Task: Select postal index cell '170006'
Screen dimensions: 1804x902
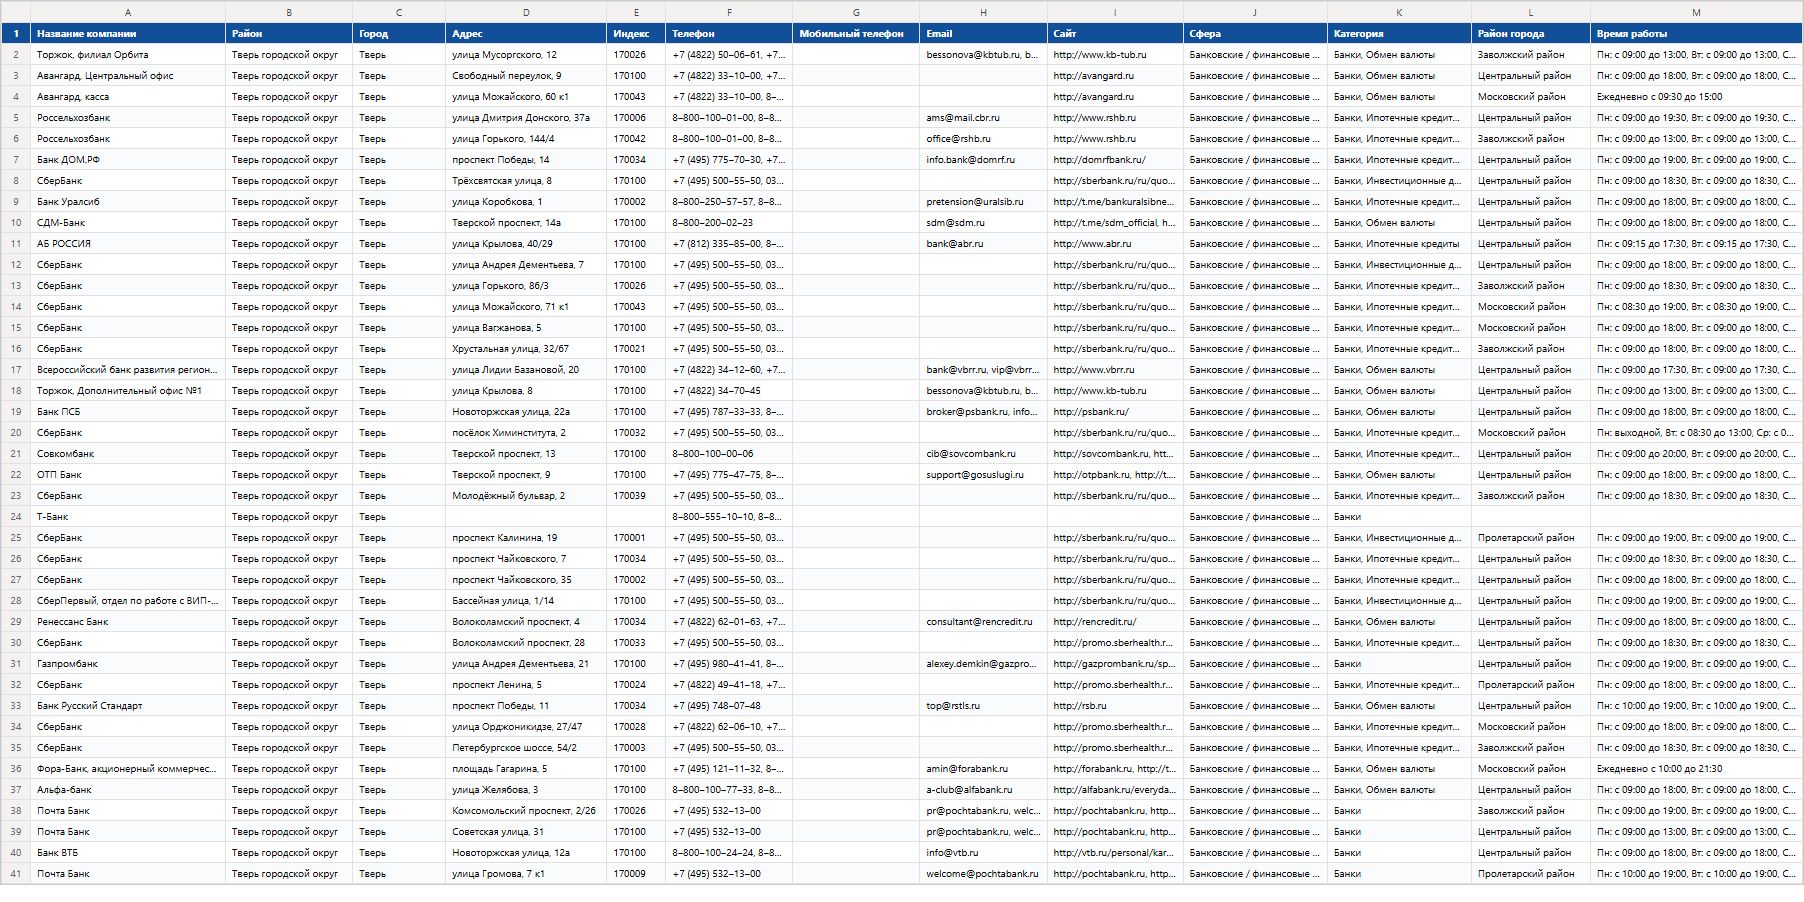Action: pos(636,118)
